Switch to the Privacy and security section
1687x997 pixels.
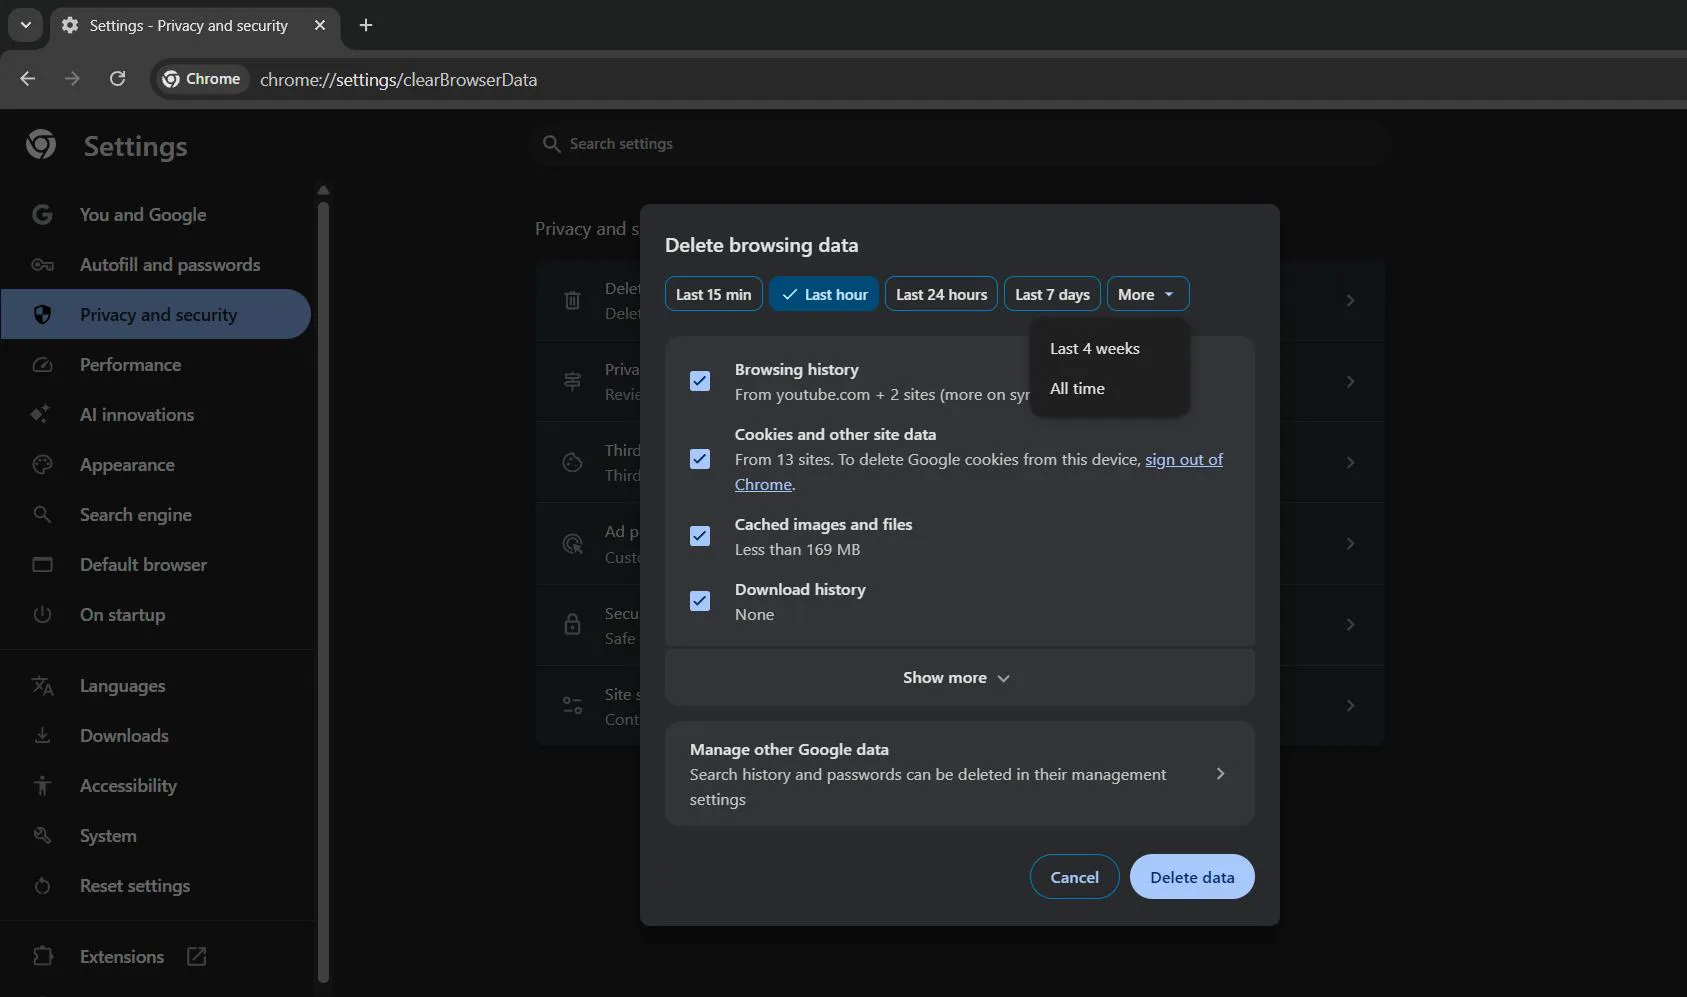point(158,314)
